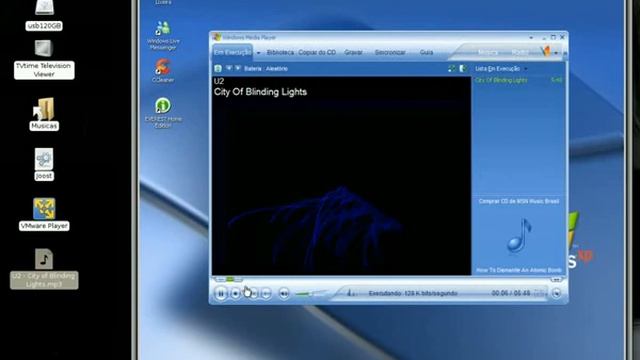Open the Música online store tab
Screen dimensions: 640x360
[488, 52]
